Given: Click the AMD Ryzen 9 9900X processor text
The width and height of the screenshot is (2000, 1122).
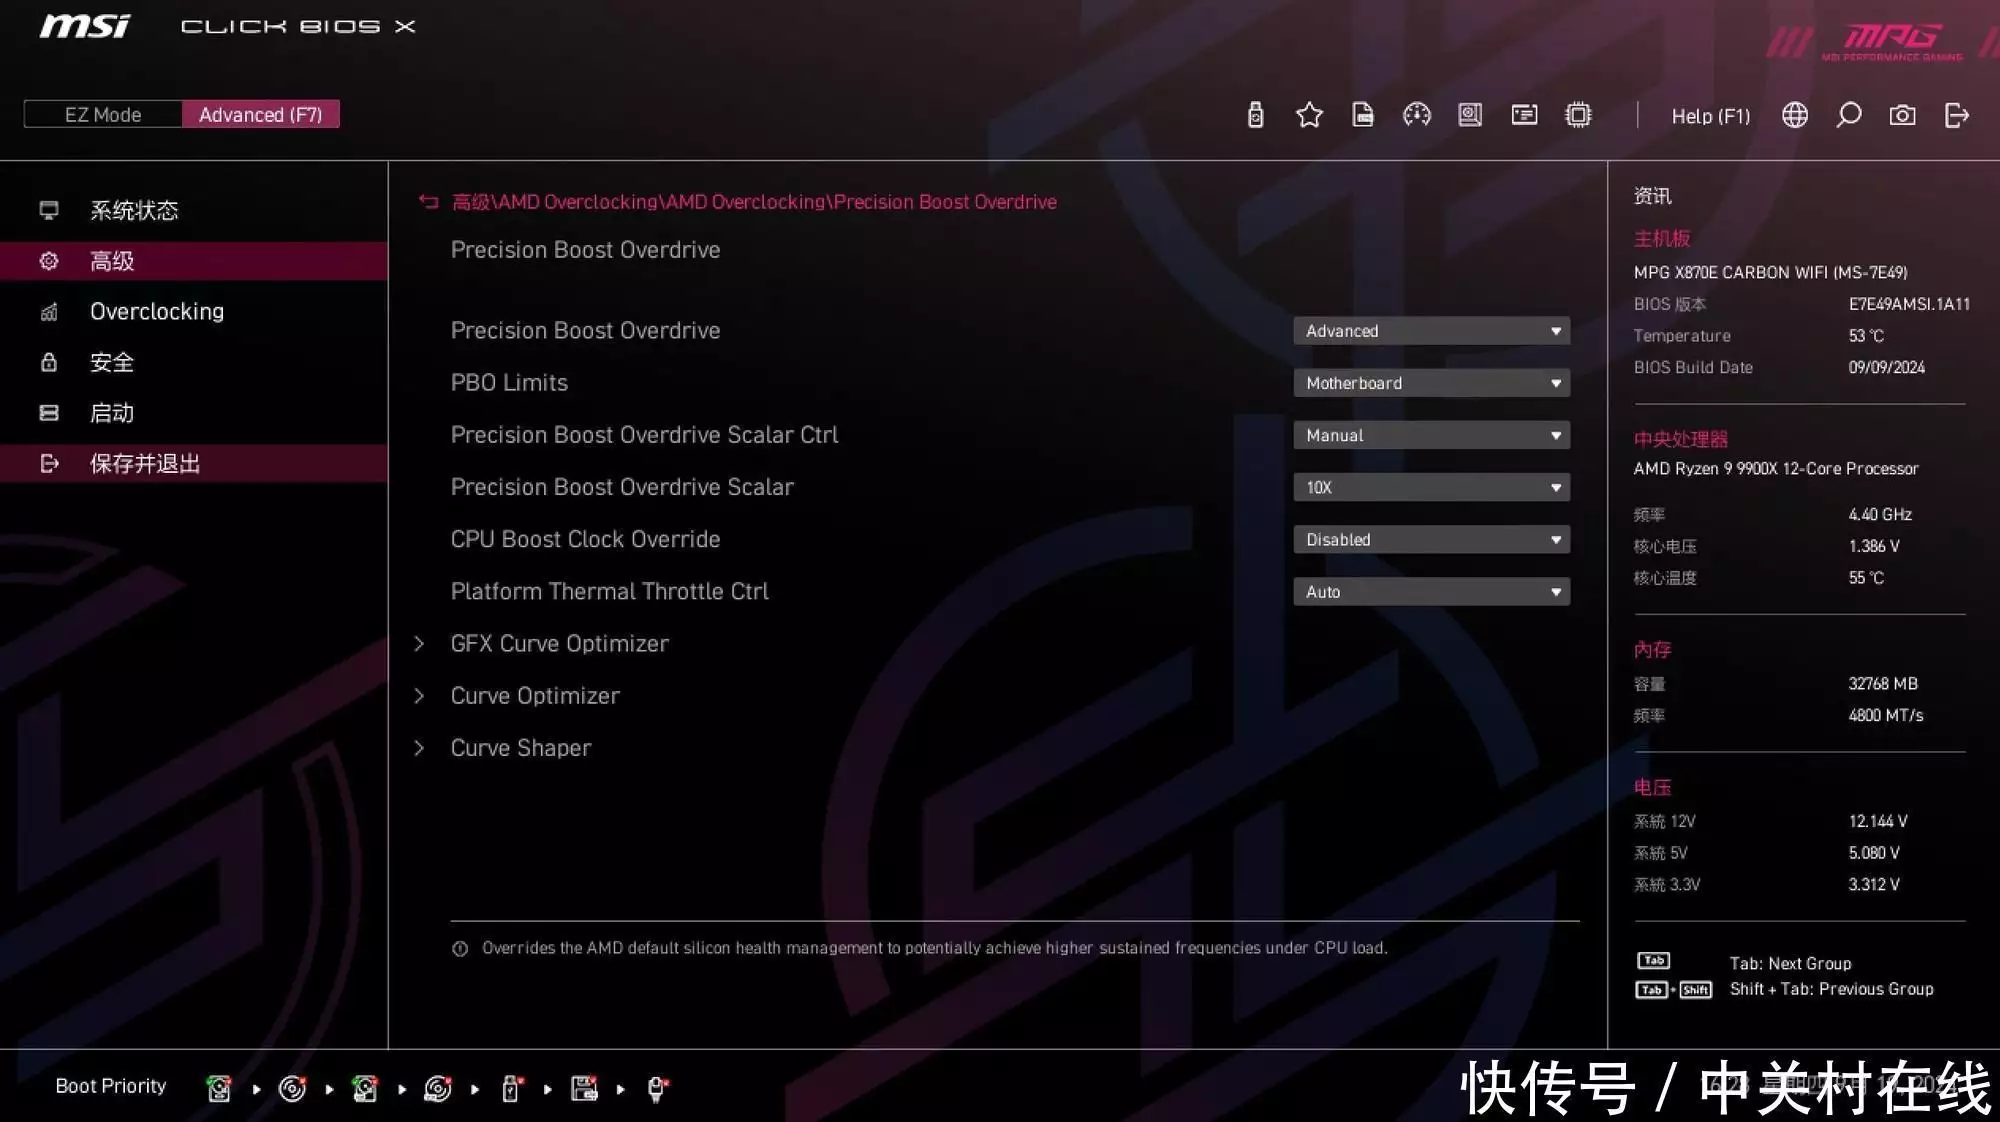Looking at the screenshot, I should click(x=1775, y=469).
